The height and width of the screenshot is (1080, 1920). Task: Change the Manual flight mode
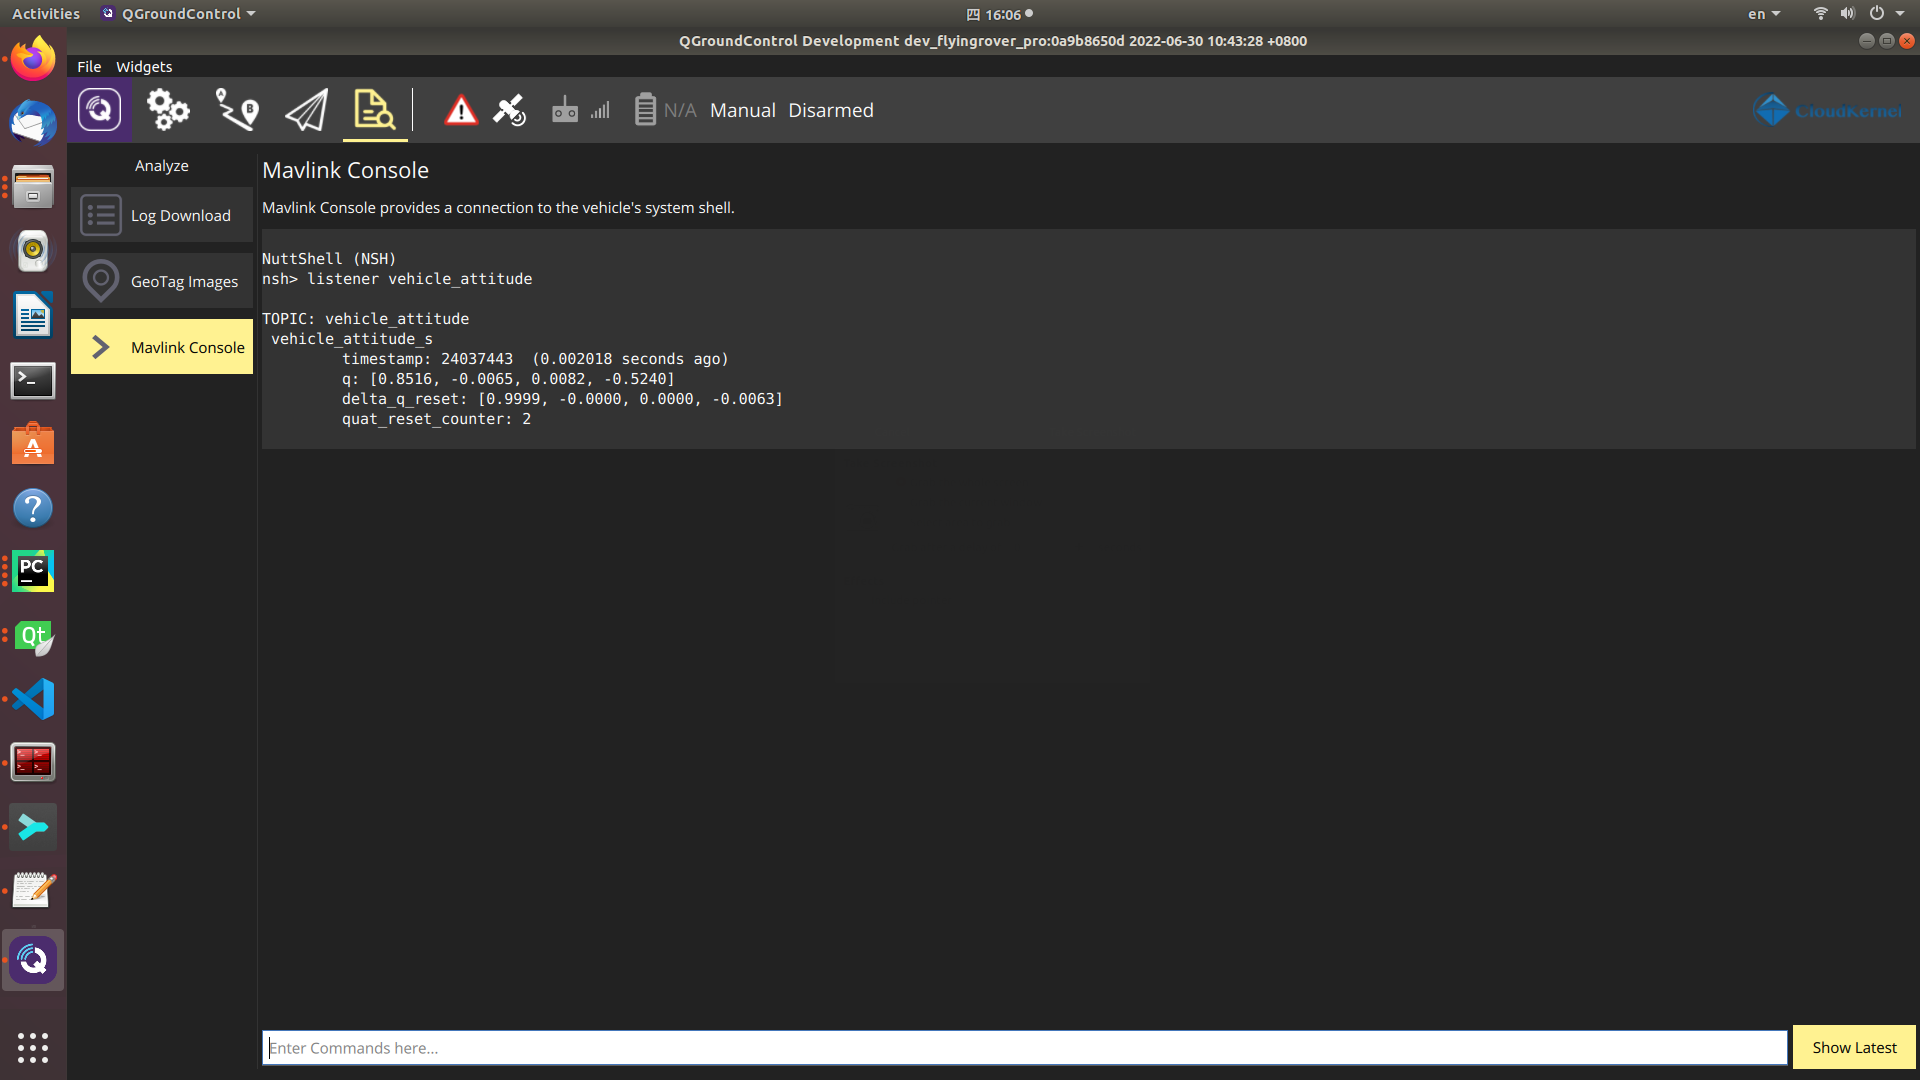point(742,110)
